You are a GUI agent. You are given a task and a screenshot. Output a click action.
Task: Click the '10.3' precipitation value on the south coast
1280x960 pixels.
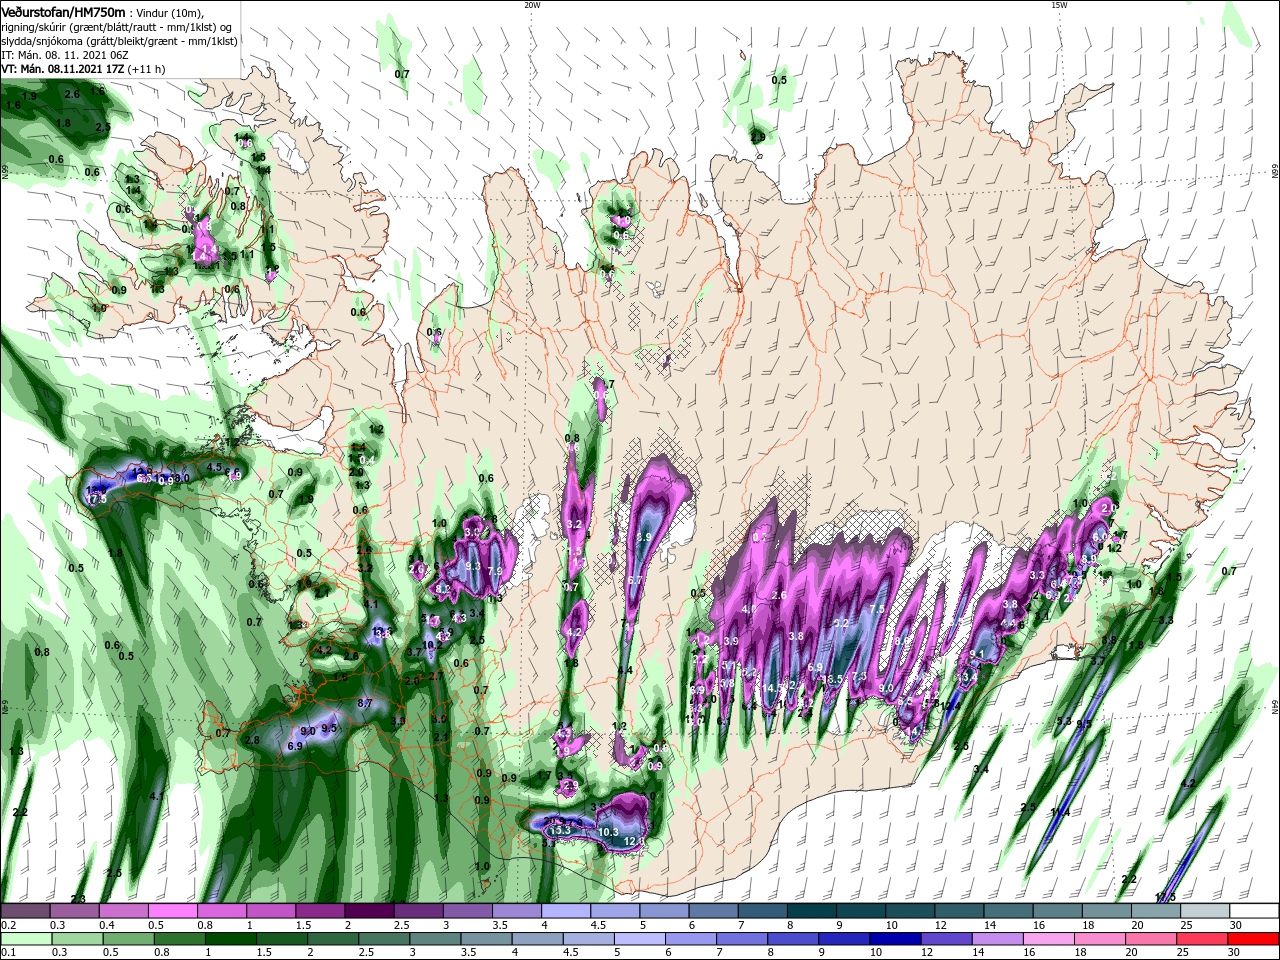coord(608,832)
